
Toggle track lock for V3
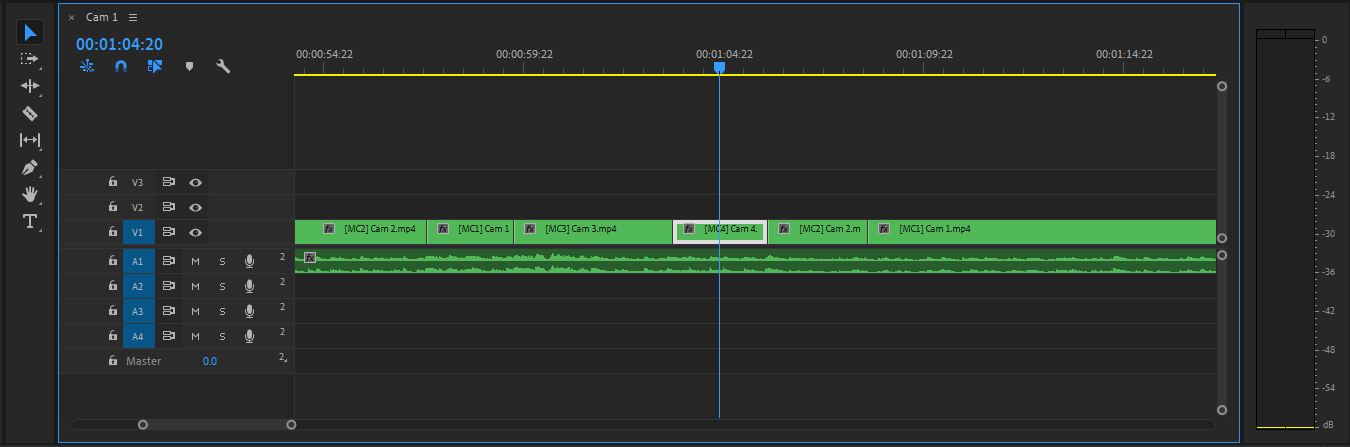tap(113, 182)
